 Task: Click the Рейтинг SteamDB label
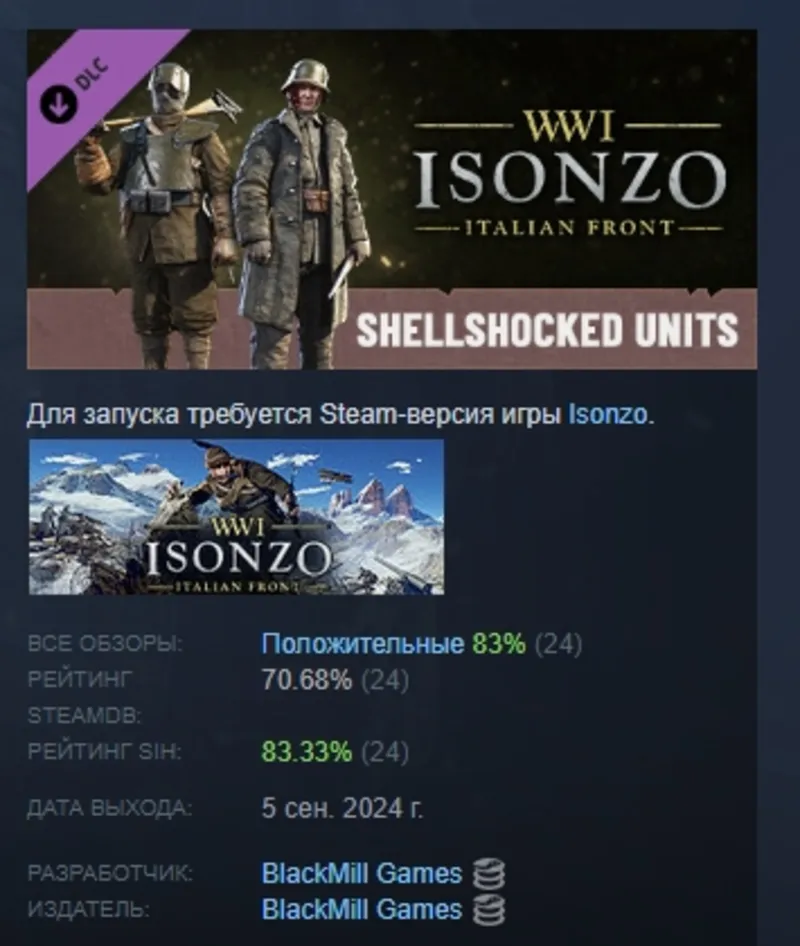pos(84,697)
